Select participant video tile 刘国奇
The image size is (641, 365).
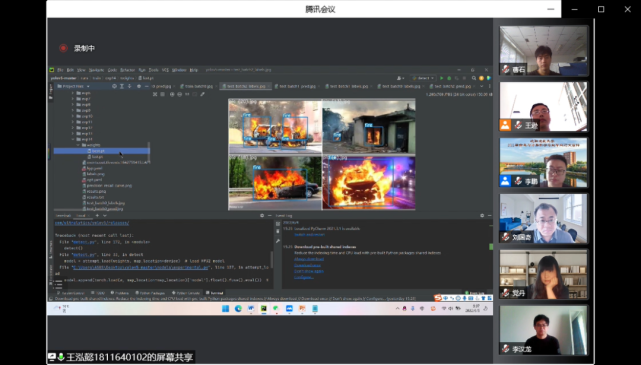pos(543,218)
